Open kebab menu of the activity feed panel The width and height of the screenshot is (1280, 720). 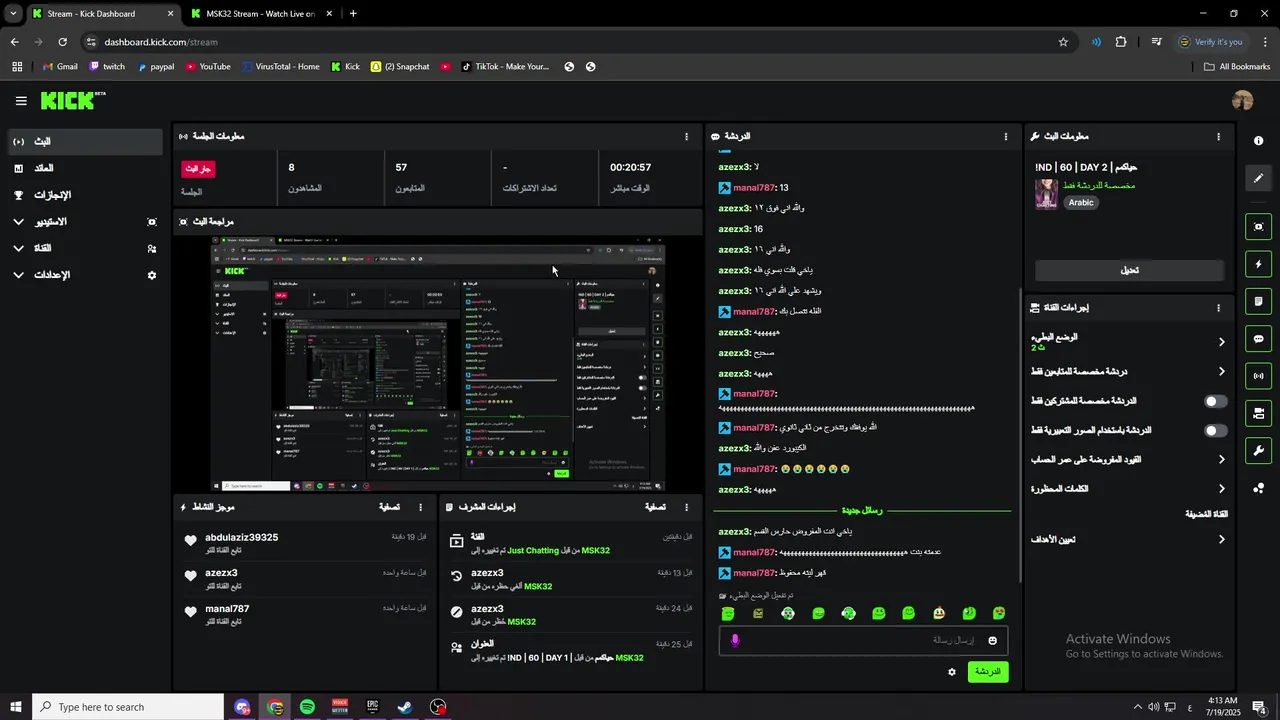point(420,507)
